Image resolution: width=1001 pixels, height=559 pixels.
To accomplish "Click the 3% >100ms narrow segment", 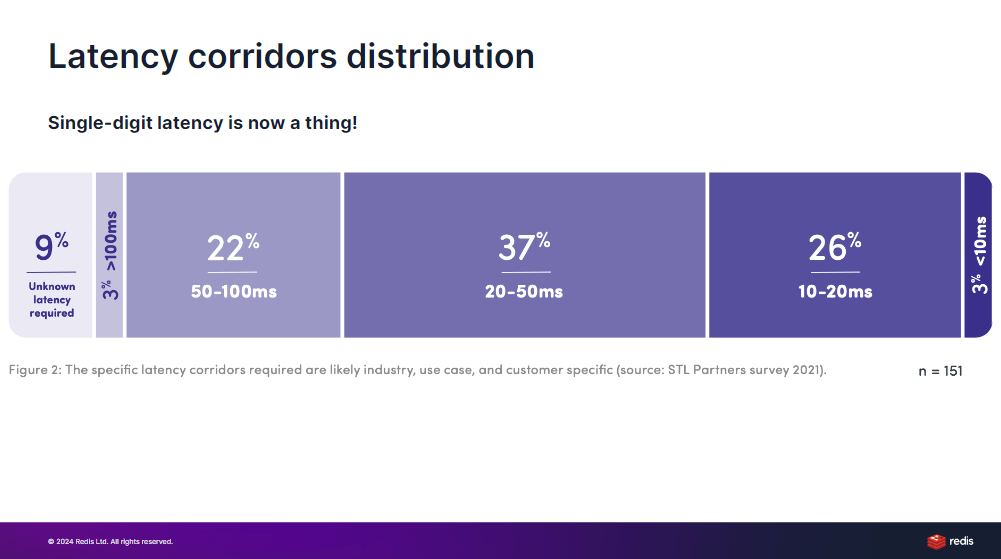I will [109, 255].
